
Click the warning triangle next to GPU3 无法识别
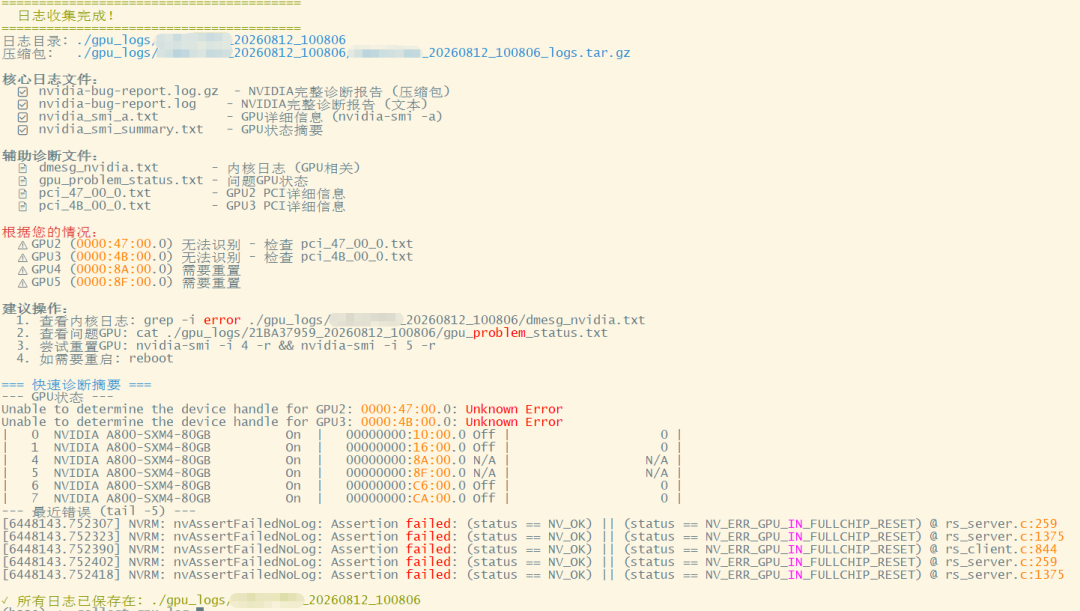pos(23,258)
